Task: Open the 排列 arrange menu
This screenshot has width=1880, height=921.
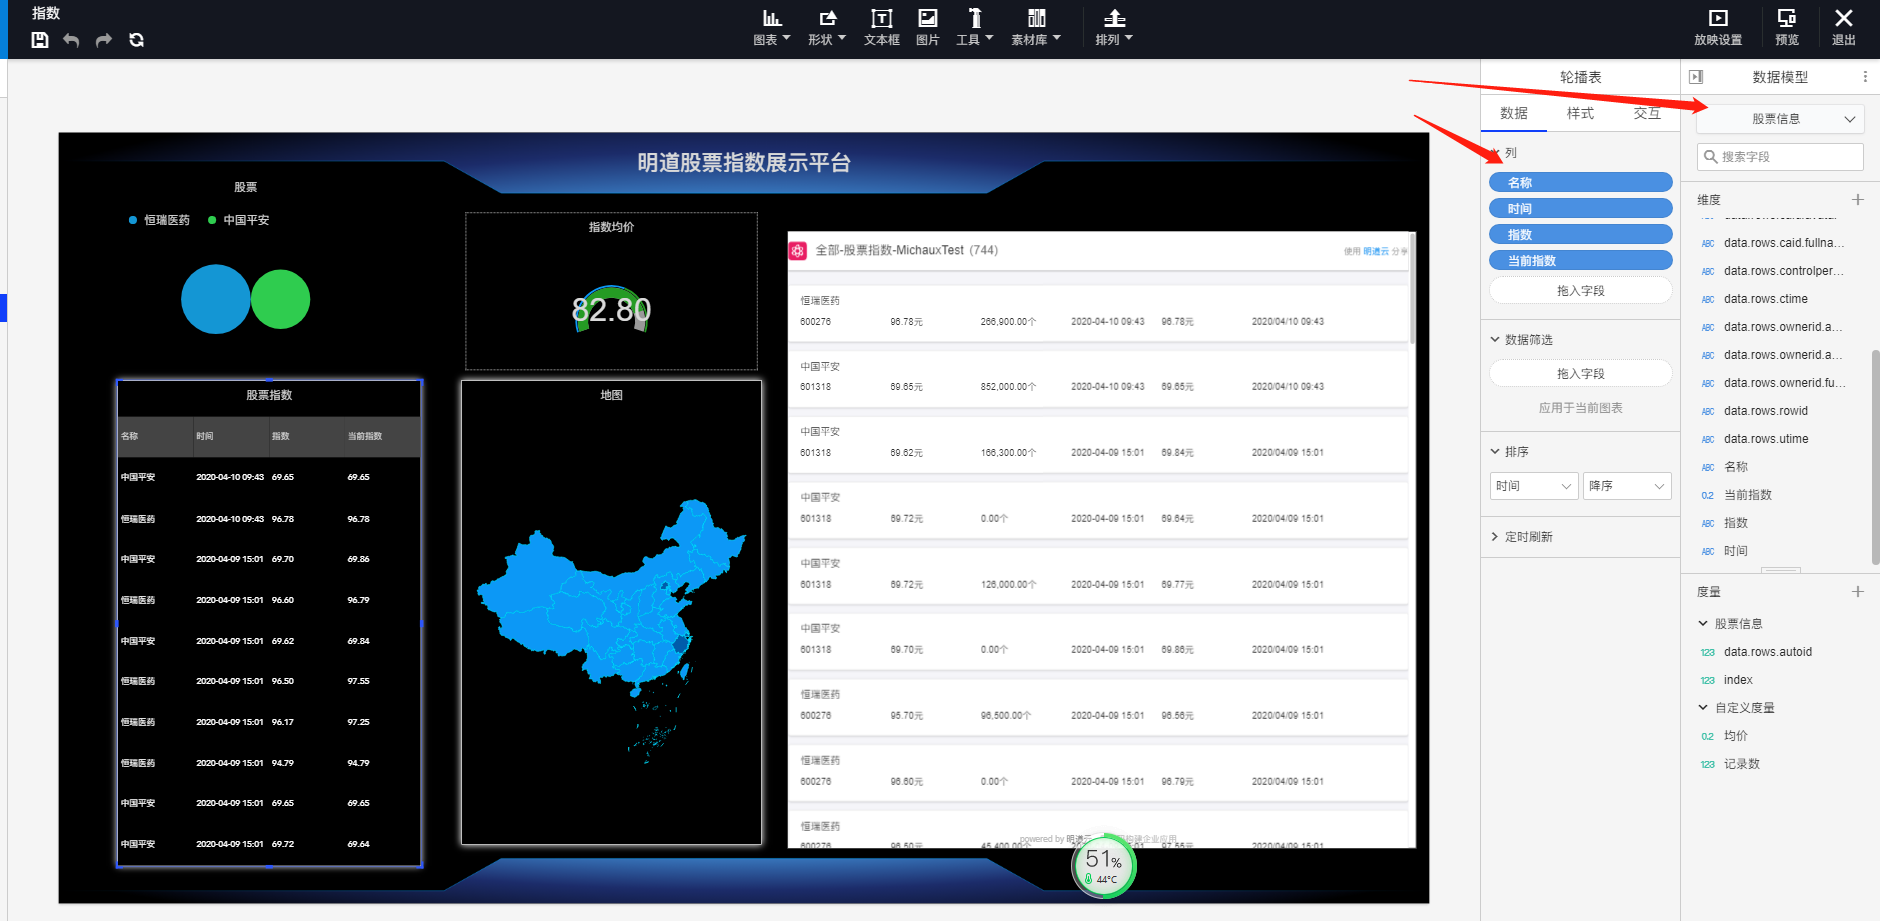Action: 1114,27
